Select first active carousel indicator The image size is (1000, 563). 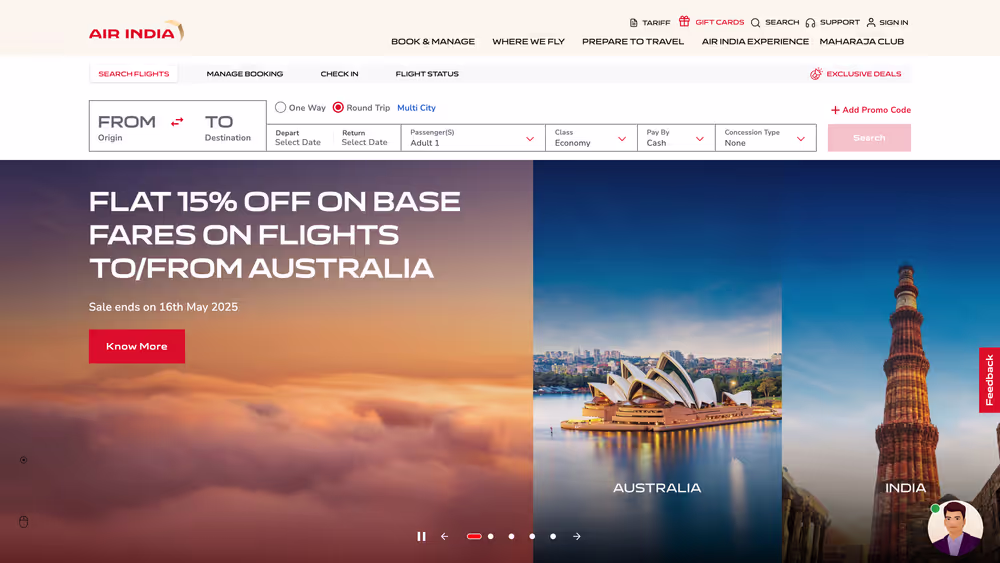[474, 536]
